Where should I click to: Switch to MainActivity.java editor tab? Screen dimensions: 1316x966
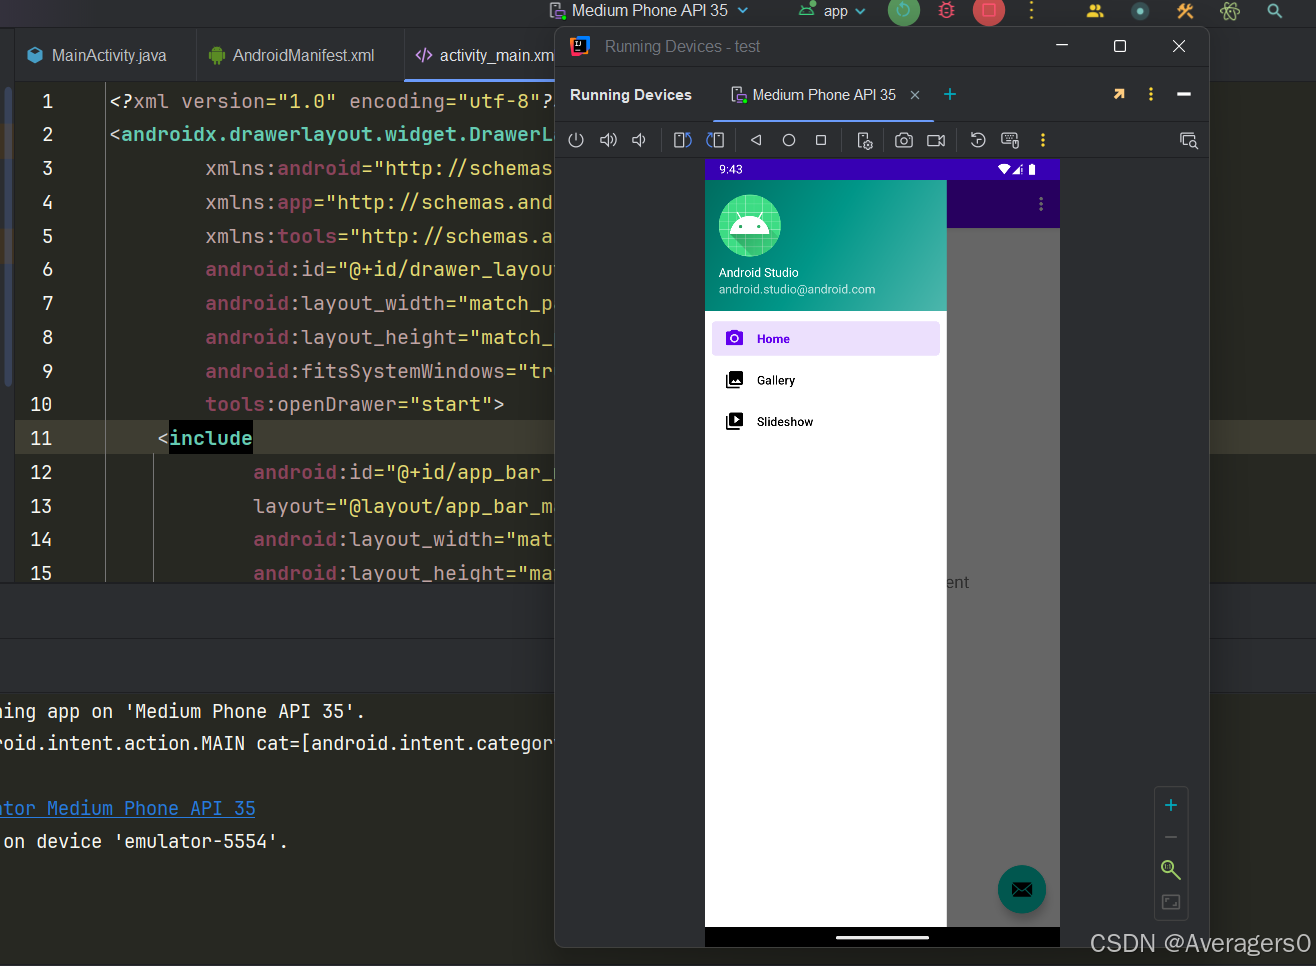click(x=97, y=55)
